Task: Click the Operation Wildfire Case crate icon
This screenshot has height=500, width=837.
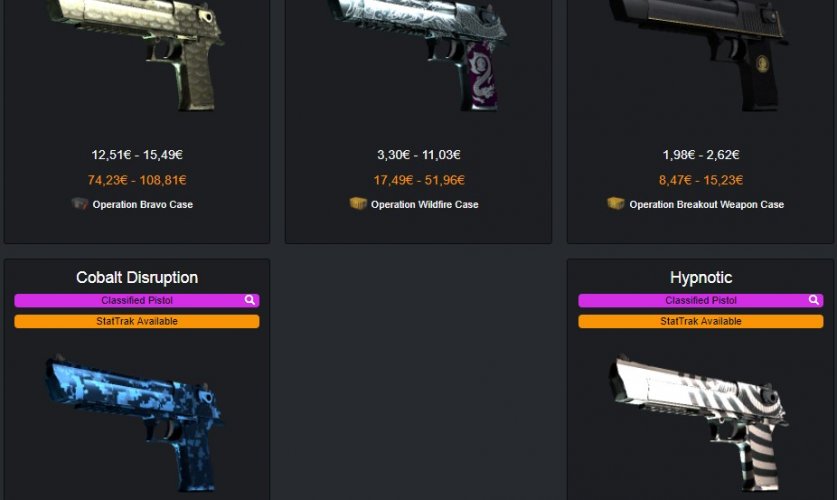Action: pyautogui.click(x=358, y=203)
